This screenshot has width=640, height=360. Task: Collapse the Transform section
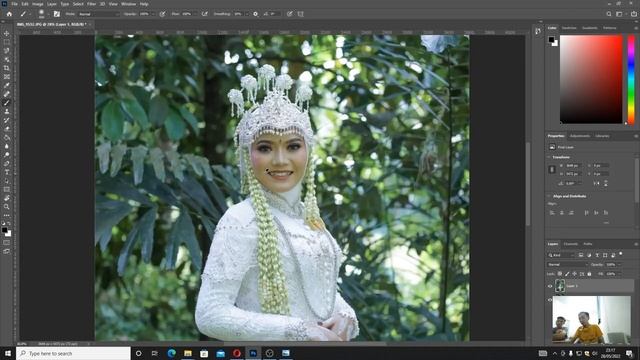click(x=549, y=157)
